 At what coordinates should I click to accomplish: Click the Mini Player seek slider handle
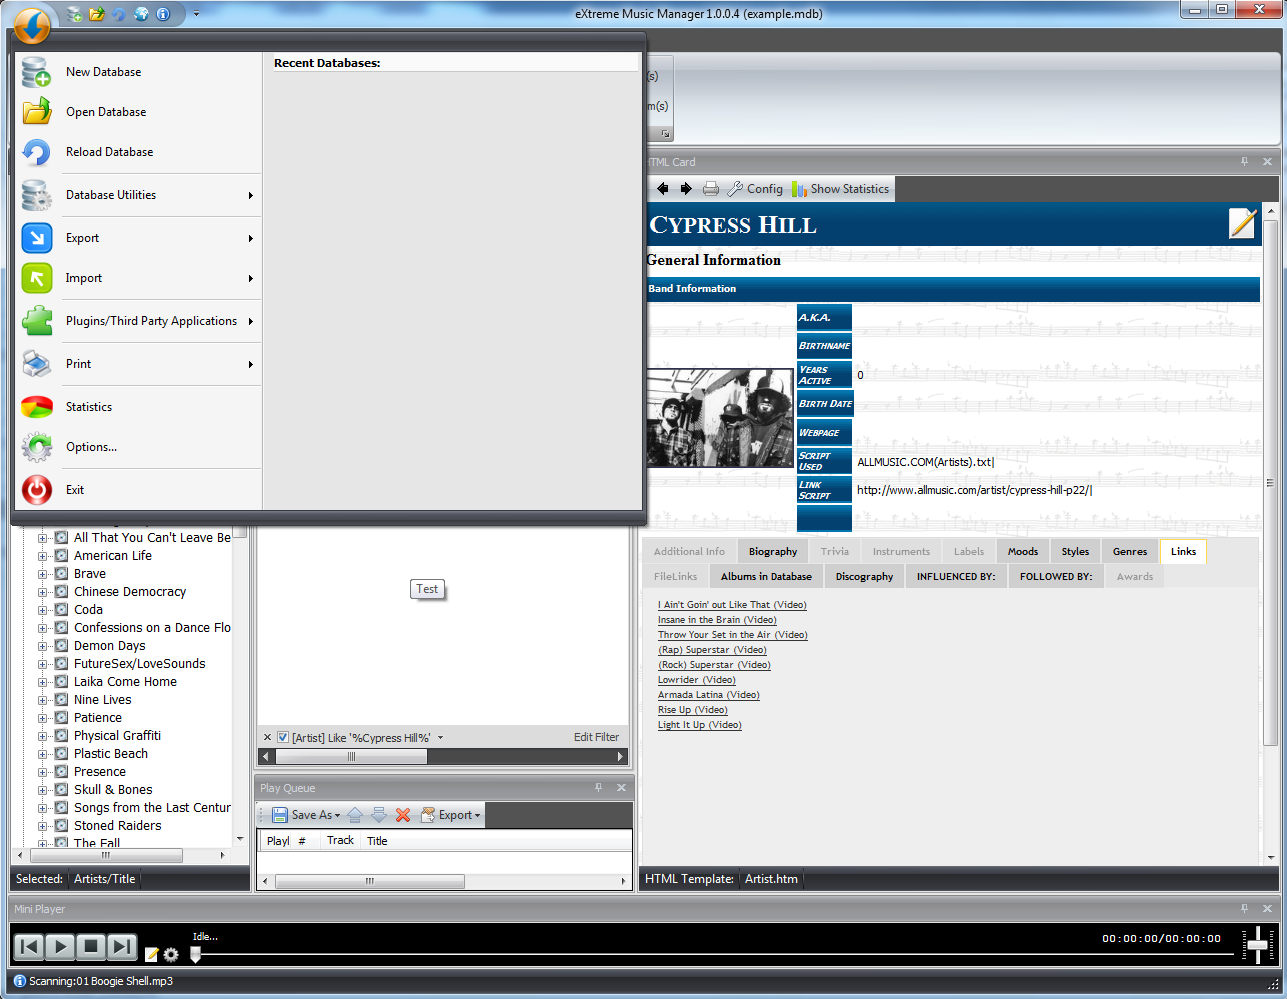coord(196,955)
